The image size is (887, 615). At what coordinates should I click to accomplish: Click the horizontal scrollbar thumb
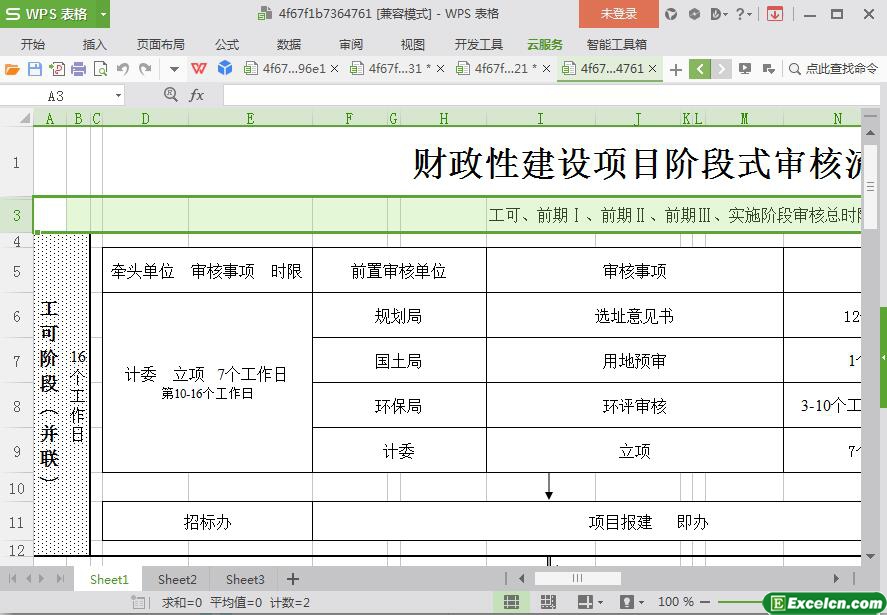click(x=577, y=578)
